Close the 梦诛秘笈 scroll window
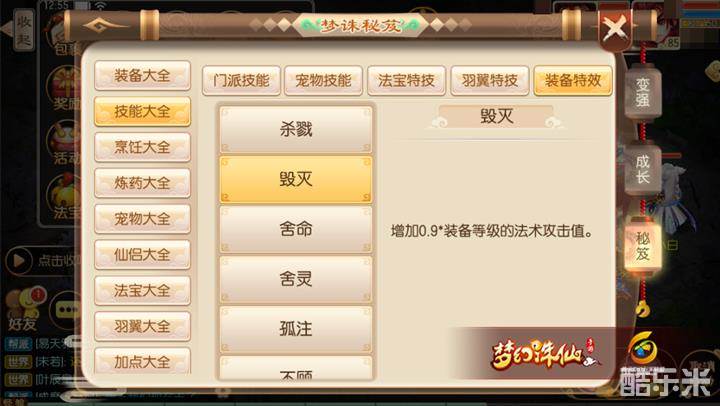Screen dimensions: 720x406 [x=615, y=28]
